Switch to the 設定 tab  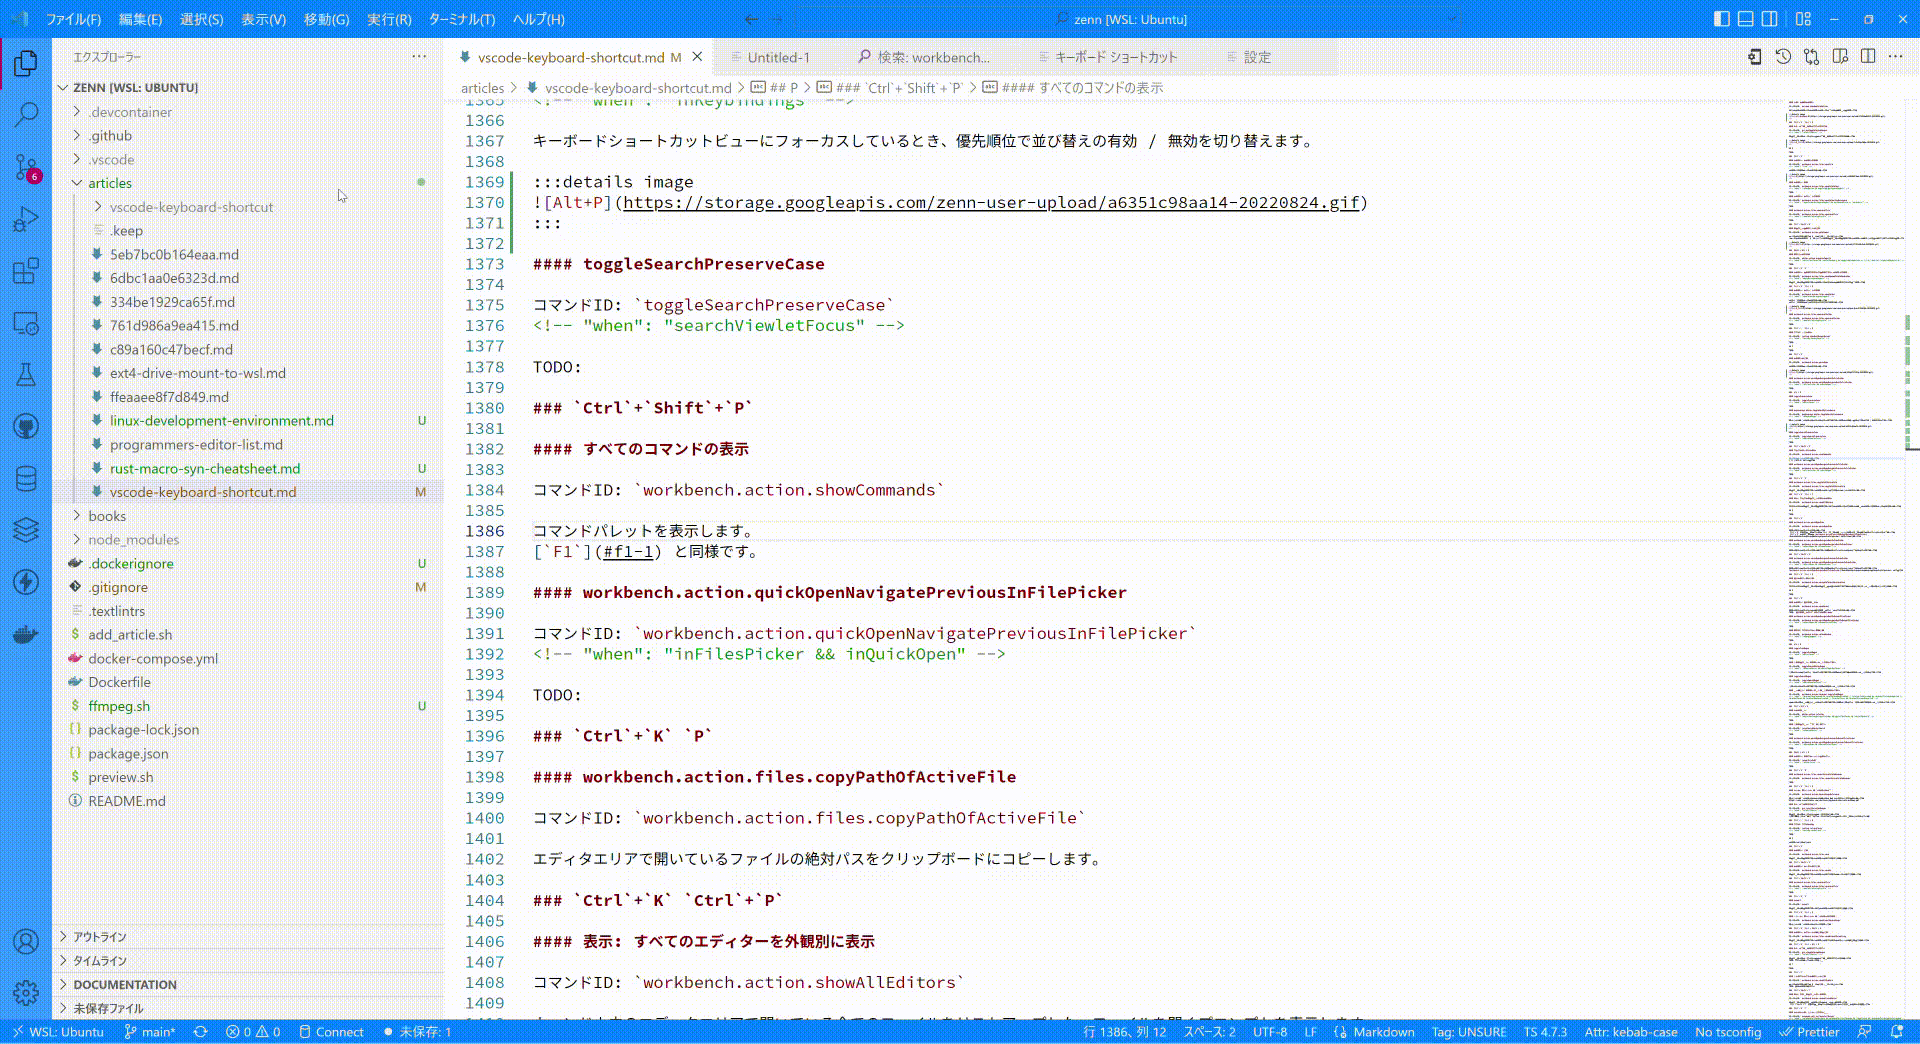point(1257,57)
